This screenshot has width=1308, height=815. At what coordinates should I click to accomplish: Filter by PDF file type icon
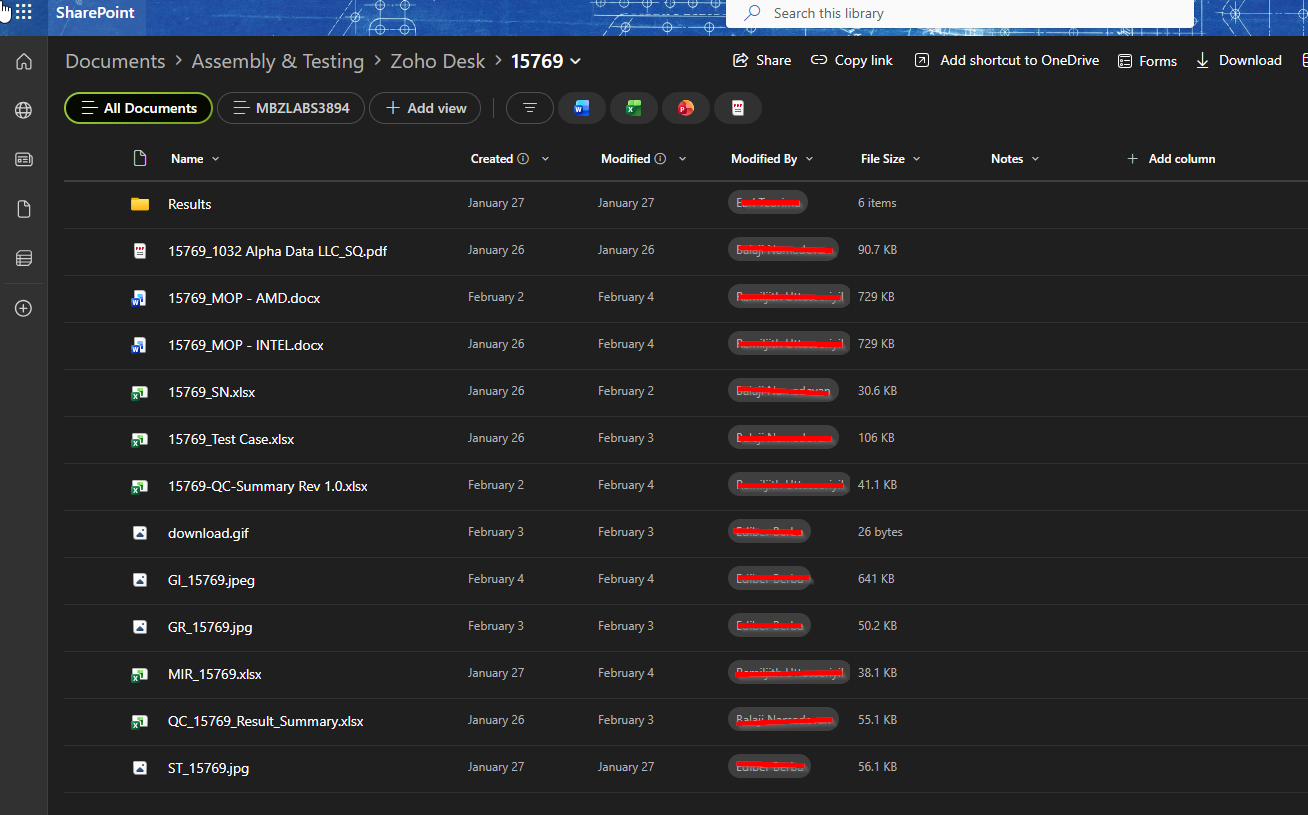pos(738,108)
